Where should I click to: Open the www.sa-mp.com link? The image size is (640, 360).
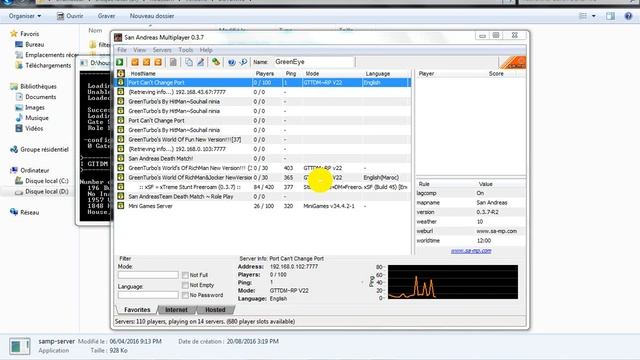coord(471,251)
